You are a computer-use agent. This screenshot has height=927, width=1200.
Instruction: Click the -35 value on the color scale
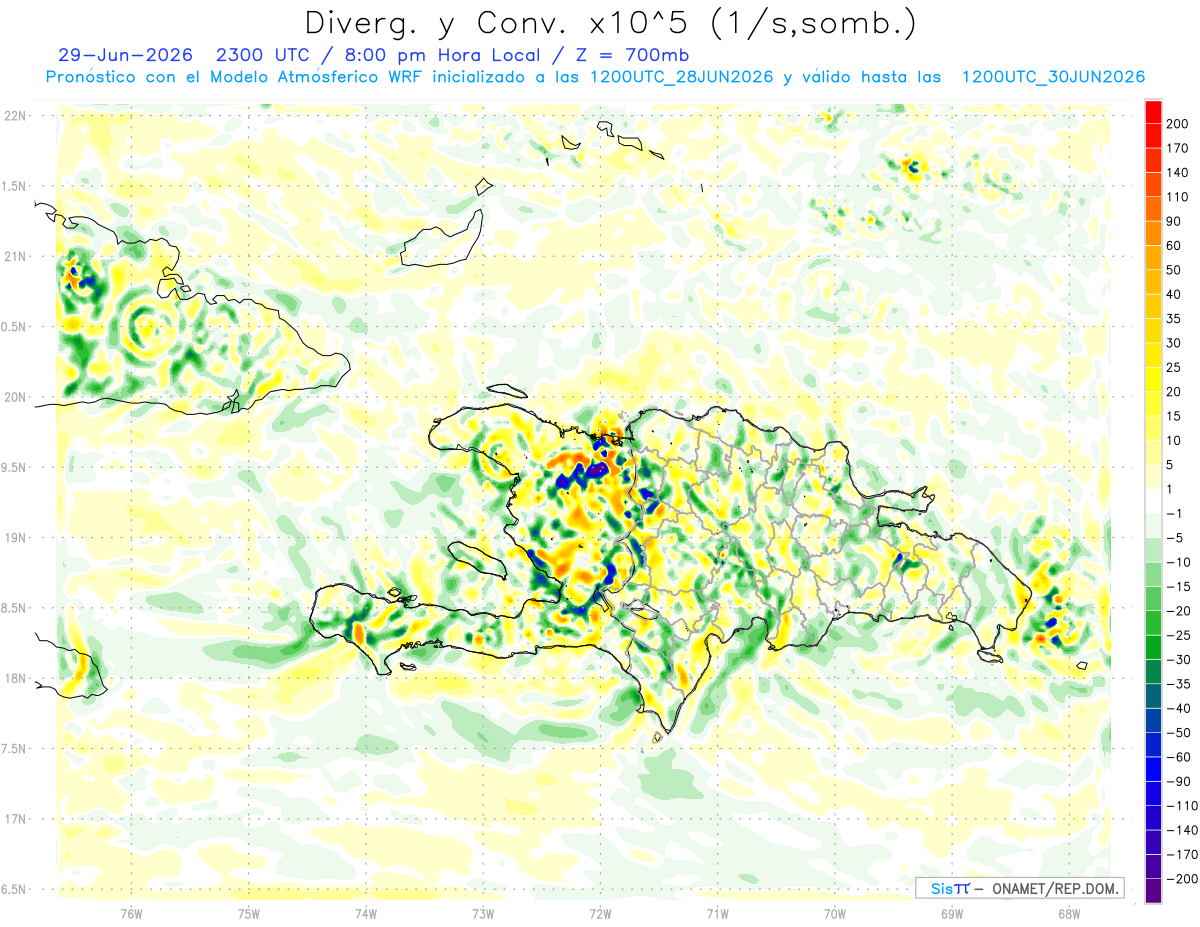[x=1179, y=683]
